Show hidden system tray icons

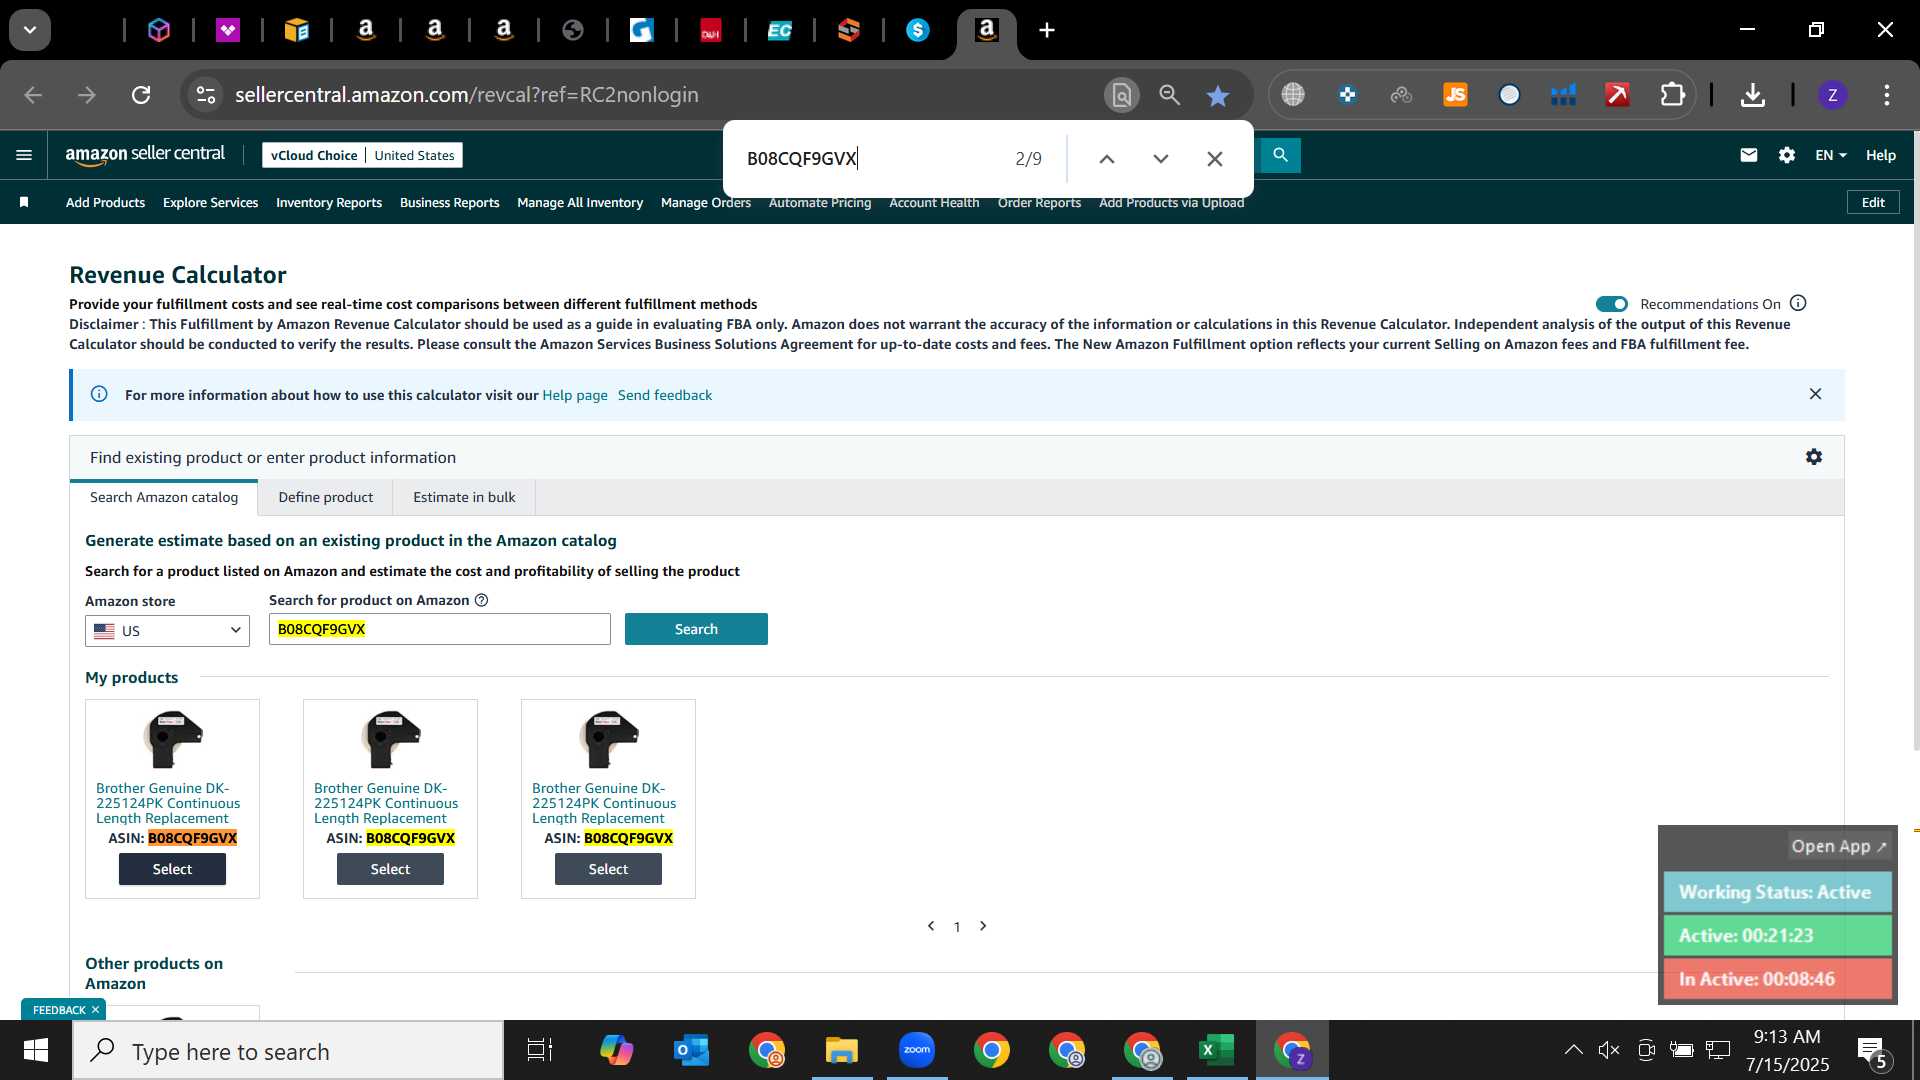[x=1573, y=1050]
